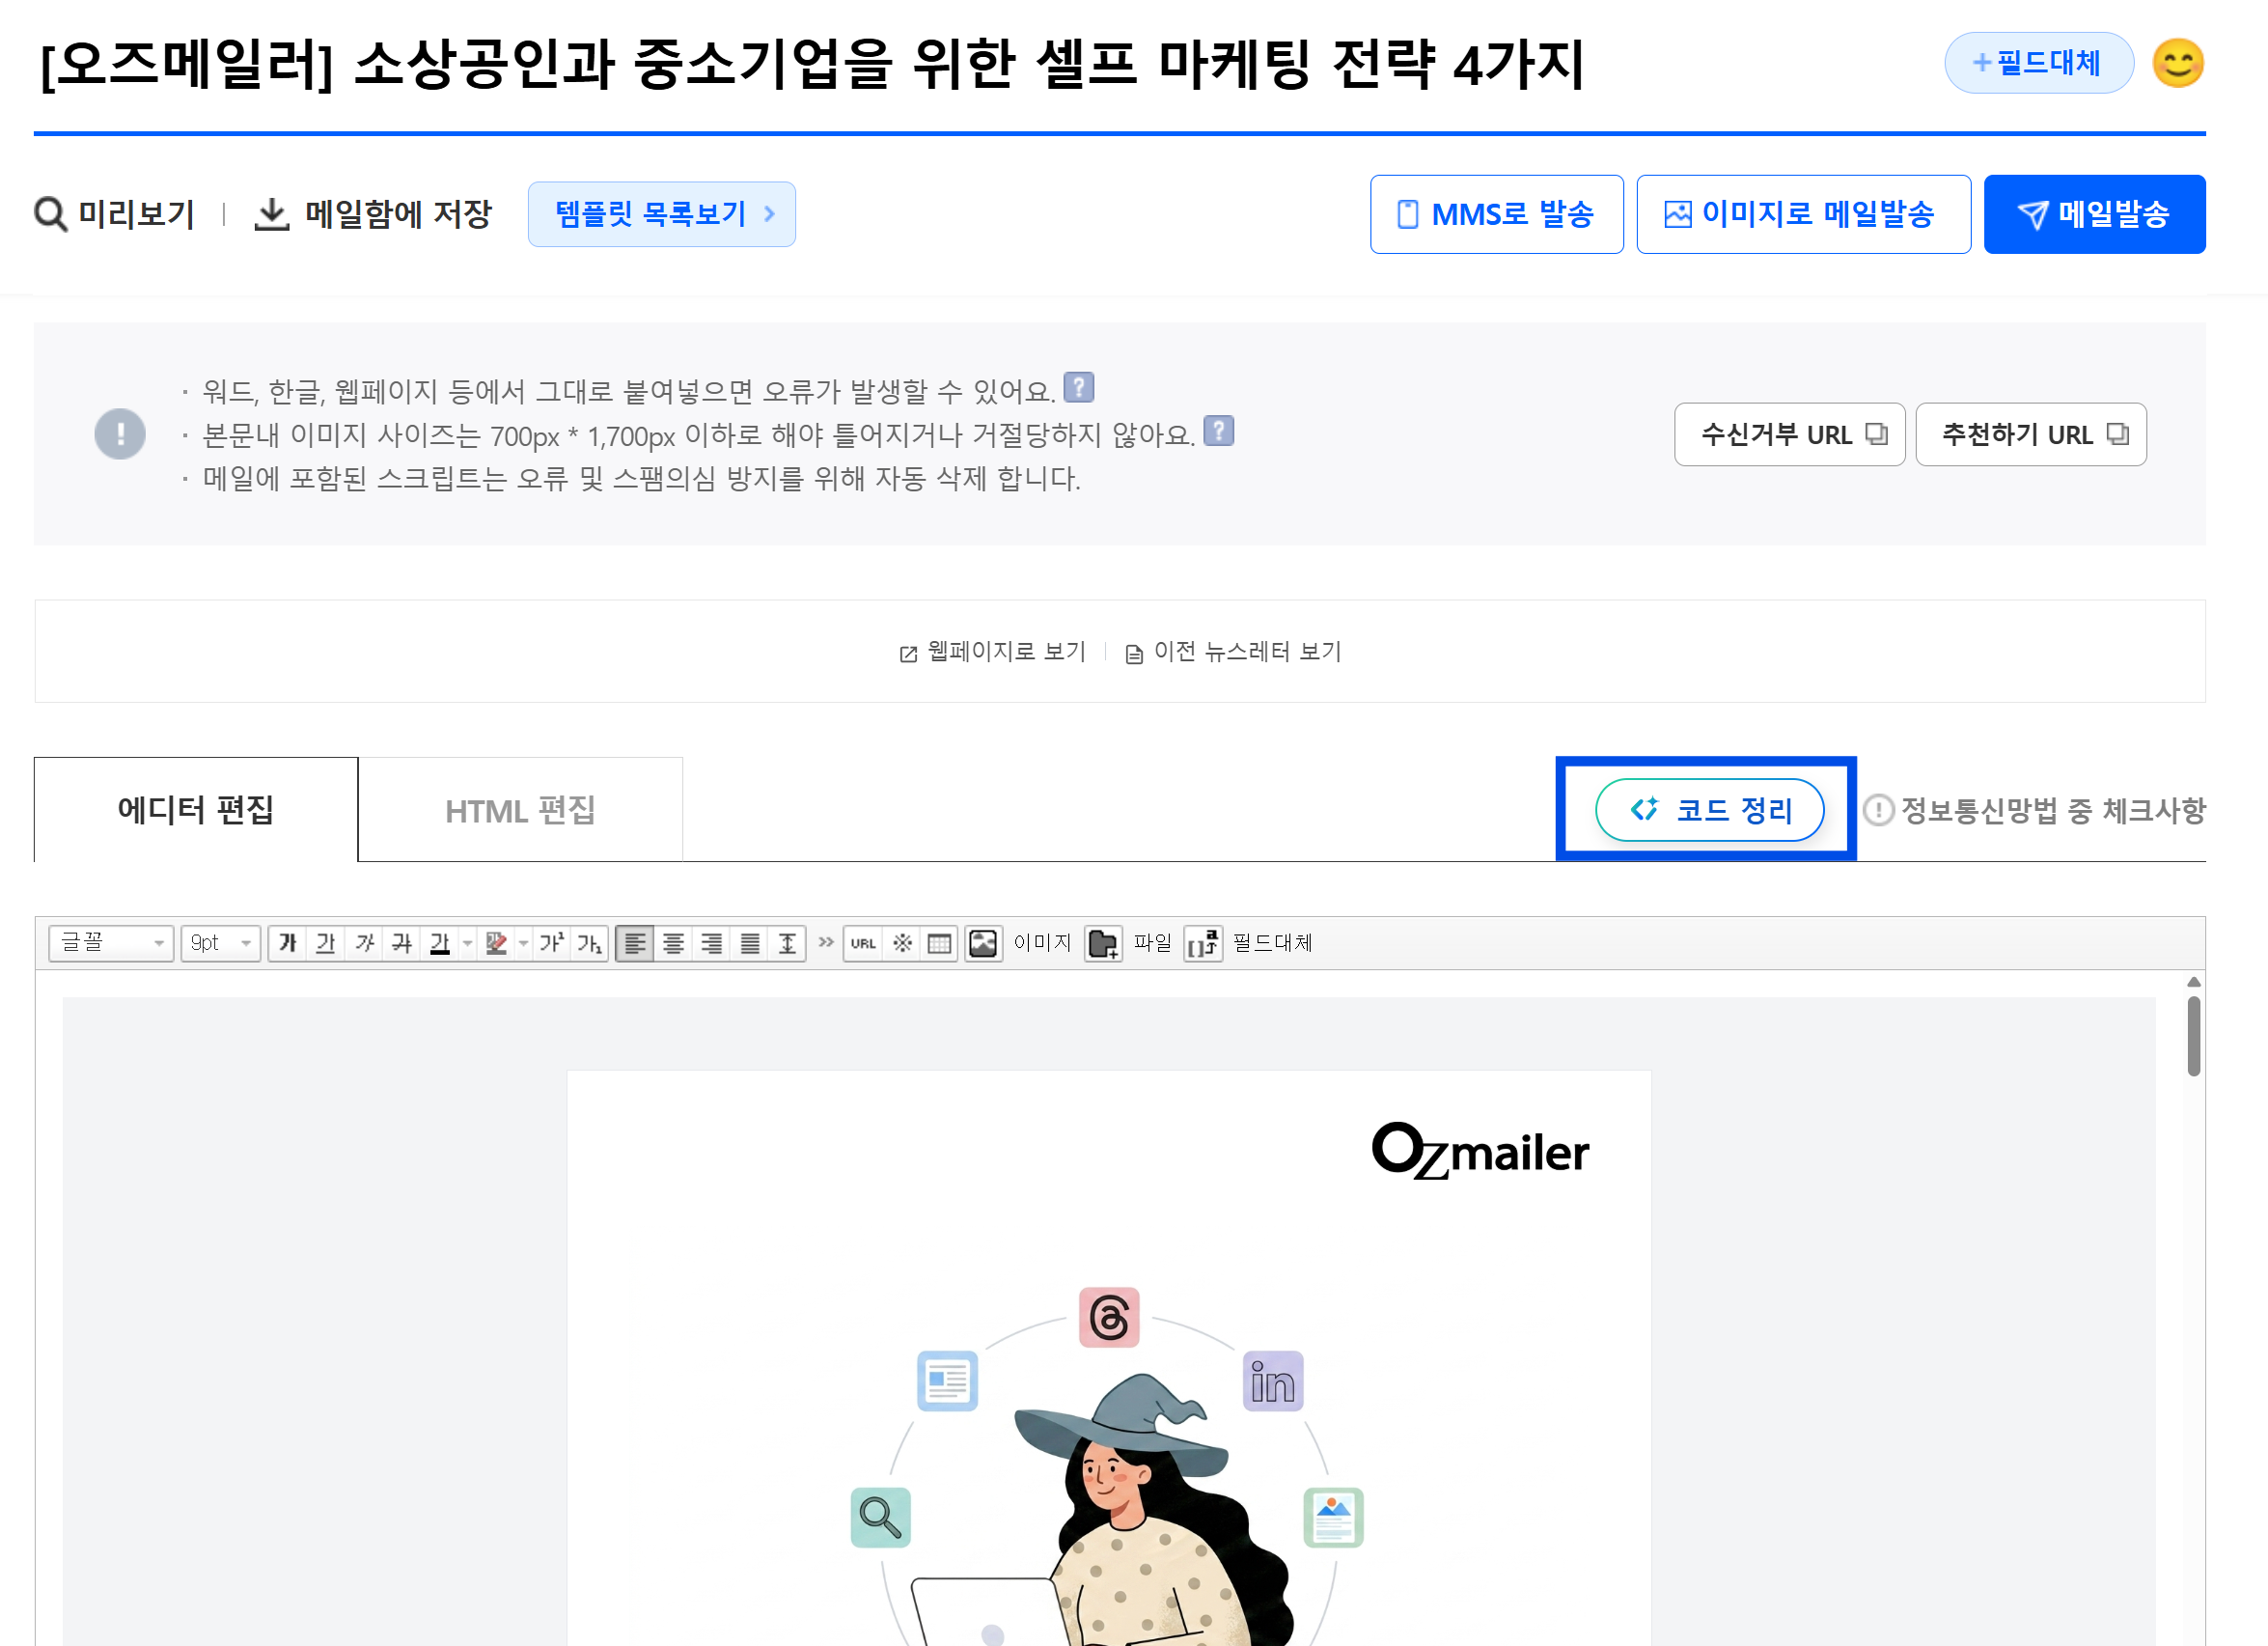Apply bold formatting in editor toolbar
This screenshot has width=2268, height=1646.
coord(288,942)
